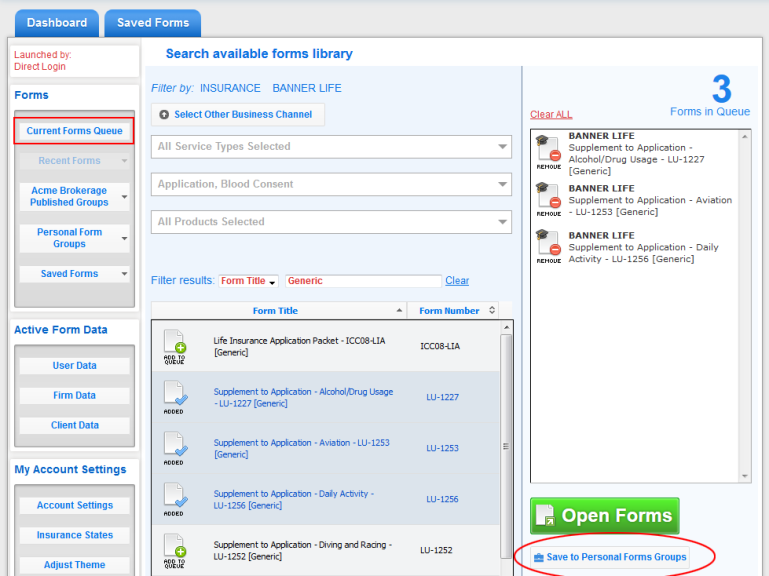
Task: Open the Dashboard tab
Action: (57, 23)
